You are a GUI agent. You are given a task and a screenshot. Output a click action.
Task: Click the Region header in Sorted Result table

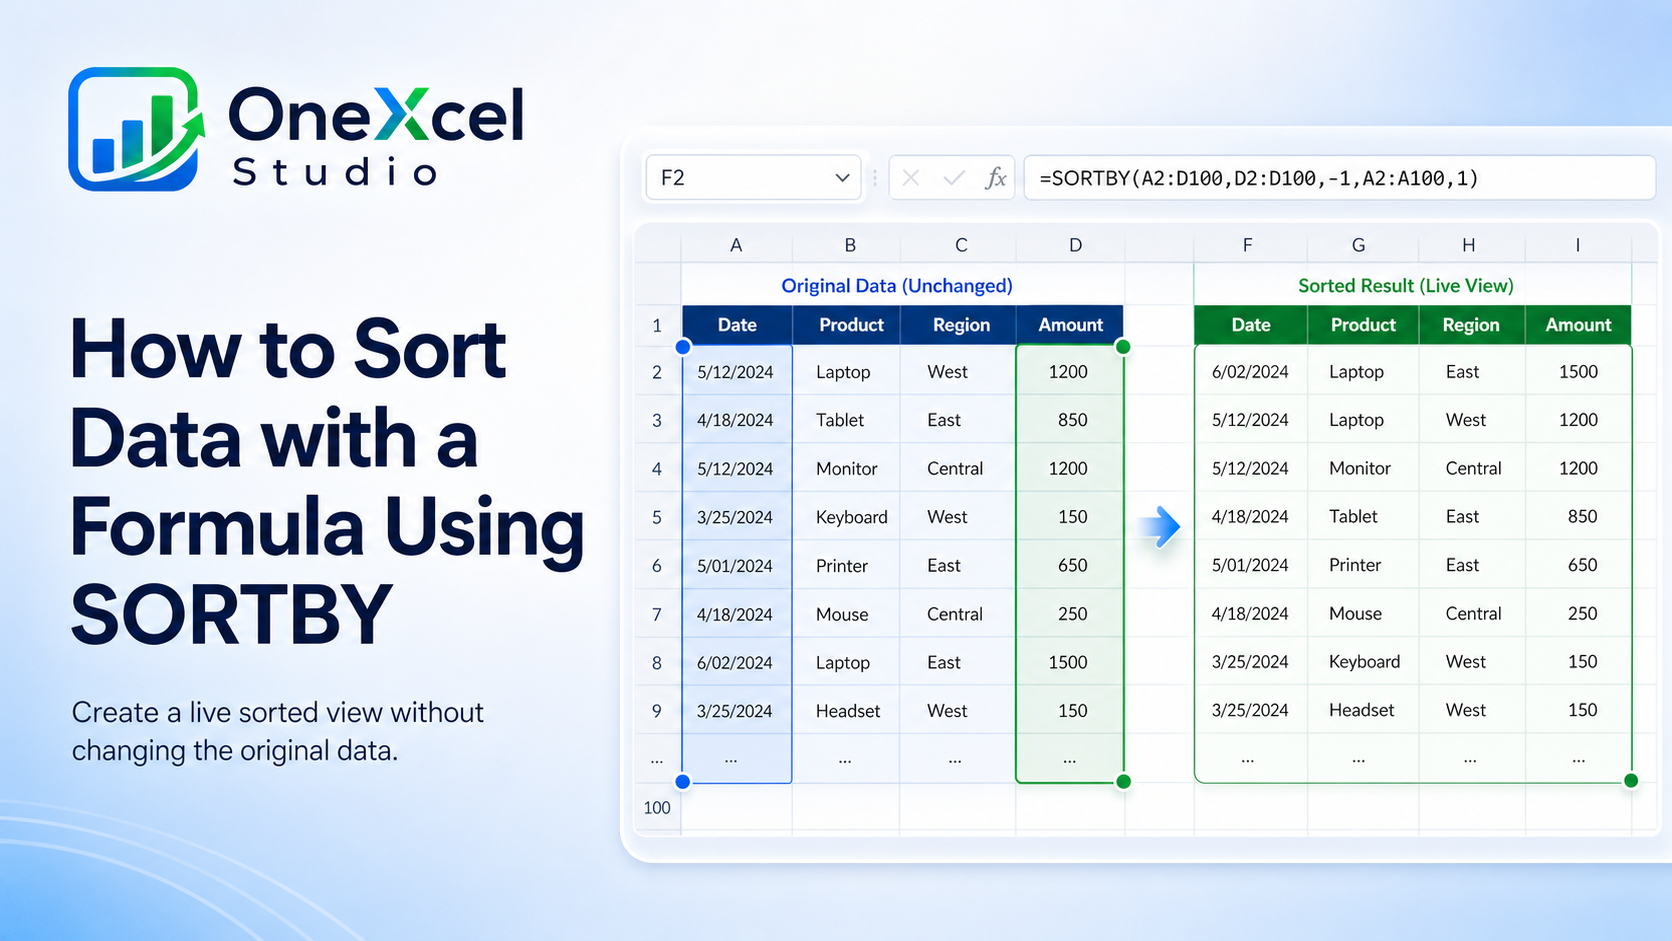pyautogui.click(x=1471, y=325)
